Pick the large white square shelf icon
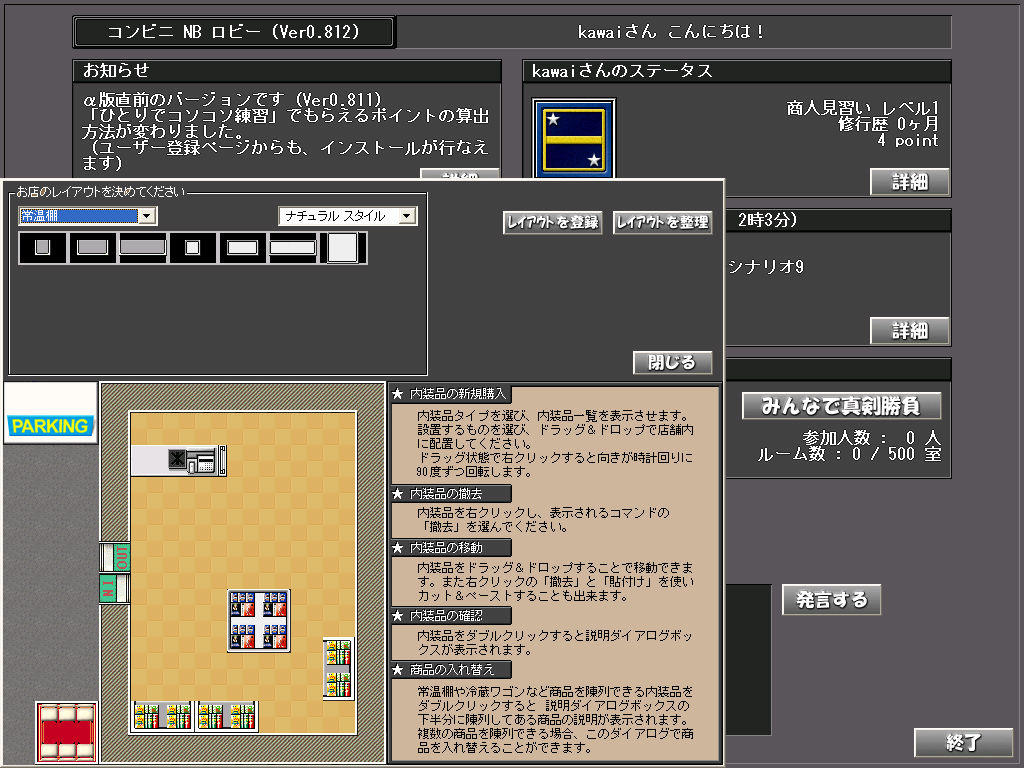 (343, 247)
